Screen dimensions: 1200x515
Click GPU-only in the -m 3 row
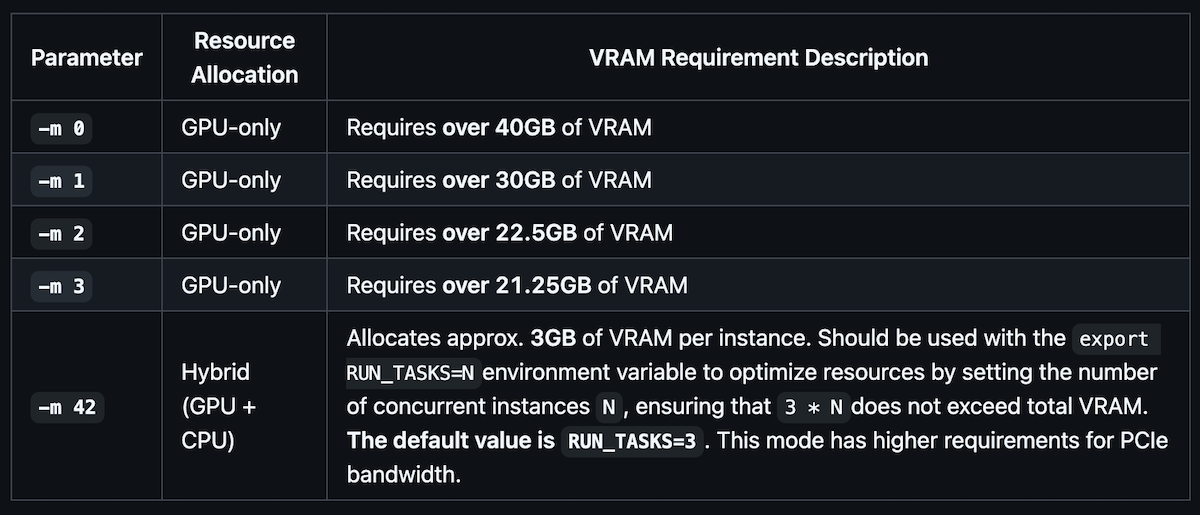tap(231, 285)
